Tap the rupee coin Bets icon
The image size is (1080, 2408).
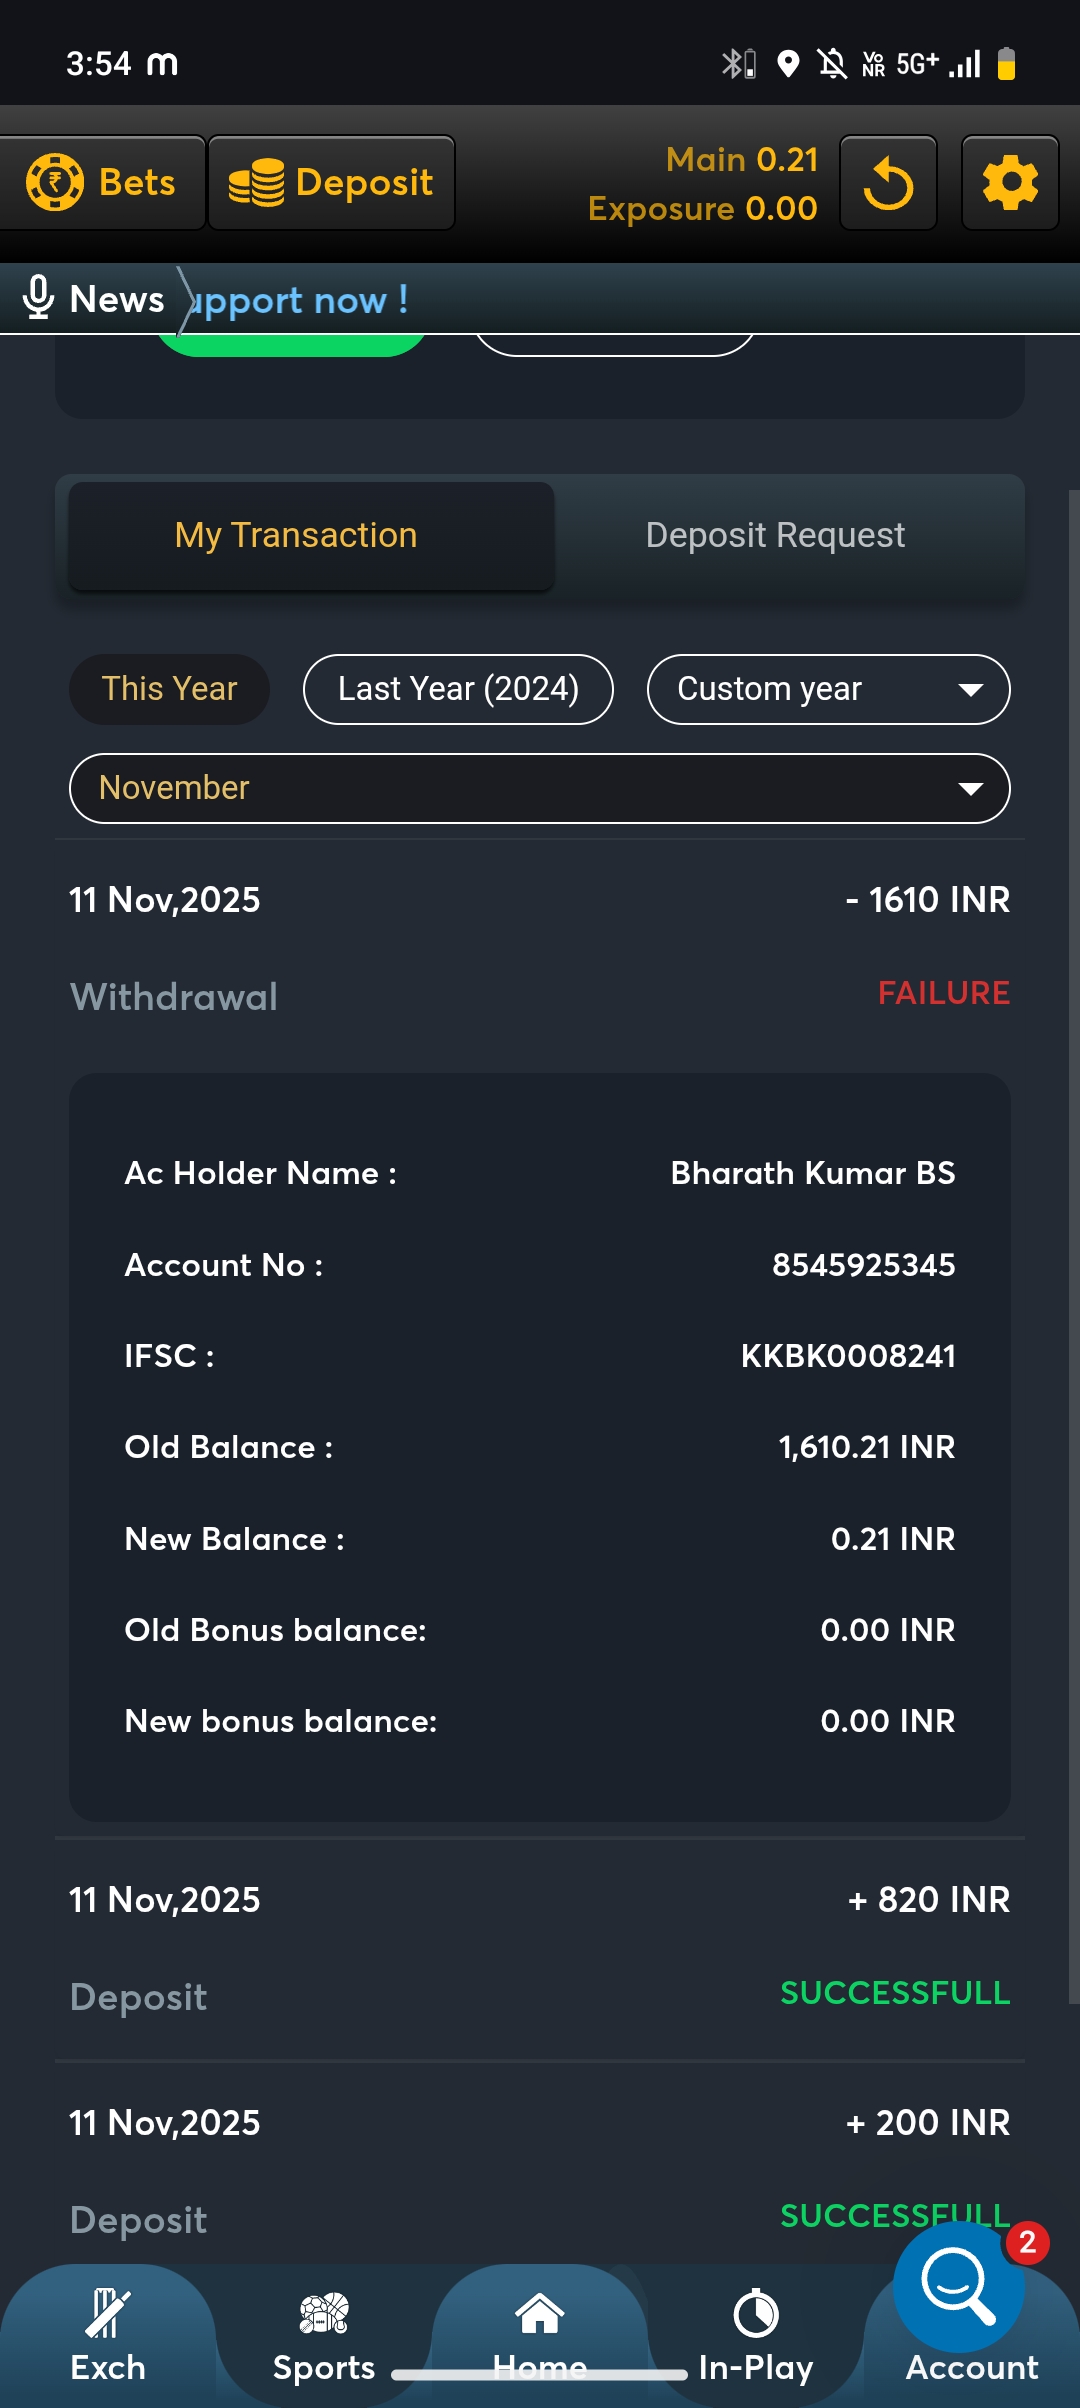(x=55, y=183)
